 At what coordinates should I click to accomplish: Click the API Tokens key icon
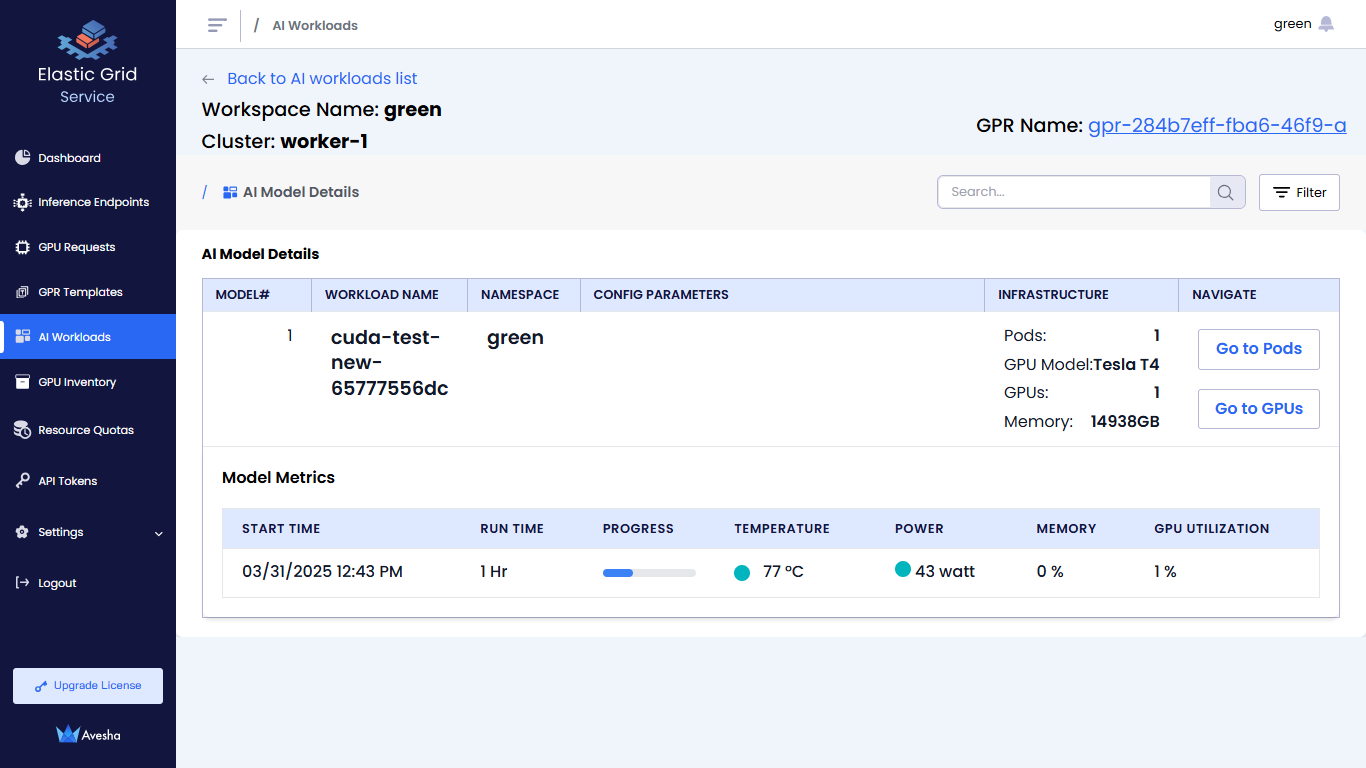(22, 481)
